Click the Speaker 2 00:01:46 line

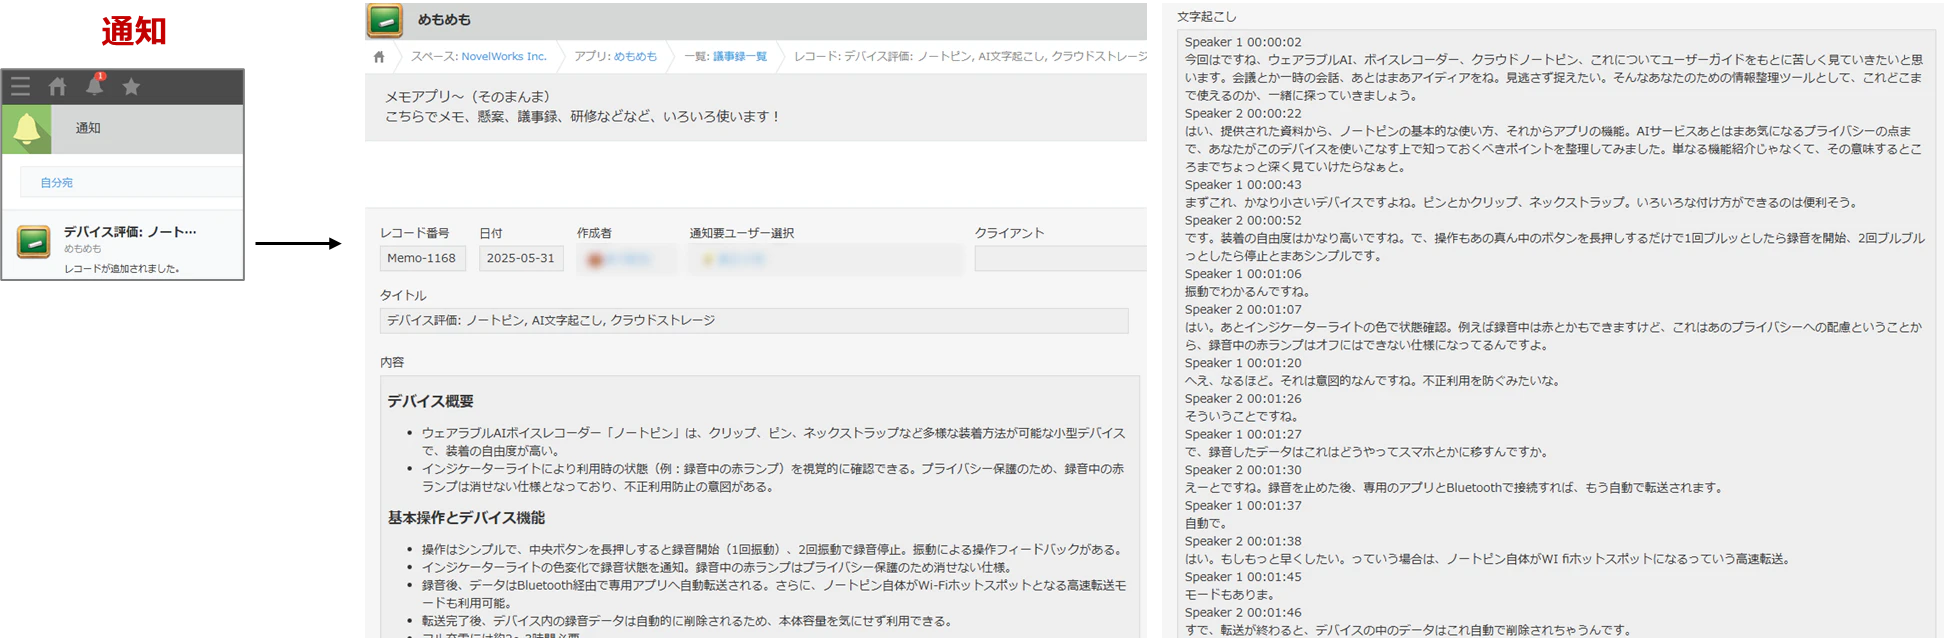click(1243, 613)
